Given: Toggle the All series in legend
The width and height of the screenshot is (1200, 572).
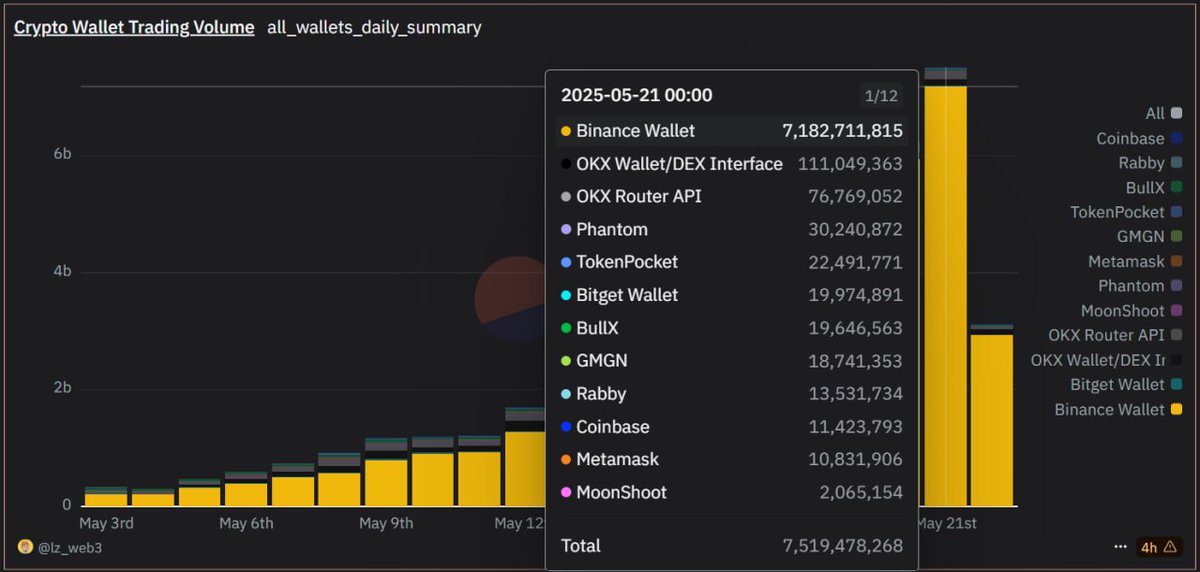Looking at the screenshot, I should tap(1164, 114).
